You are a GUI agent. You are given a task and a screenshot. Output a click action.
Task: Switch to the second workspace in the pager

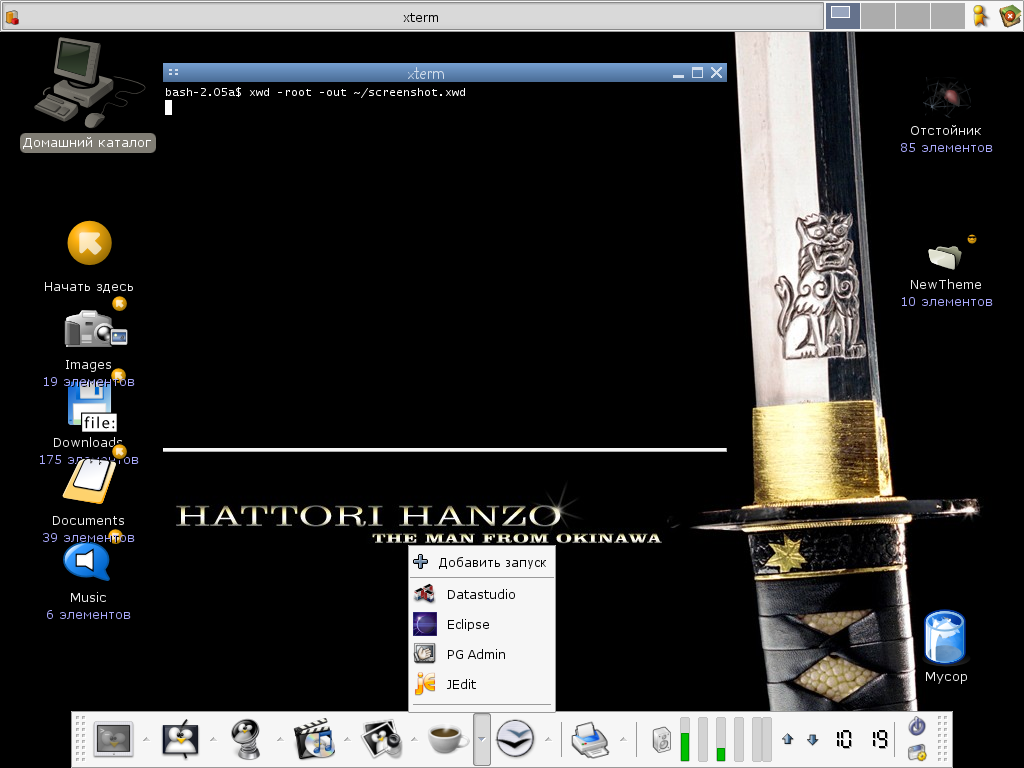[877, 15]
